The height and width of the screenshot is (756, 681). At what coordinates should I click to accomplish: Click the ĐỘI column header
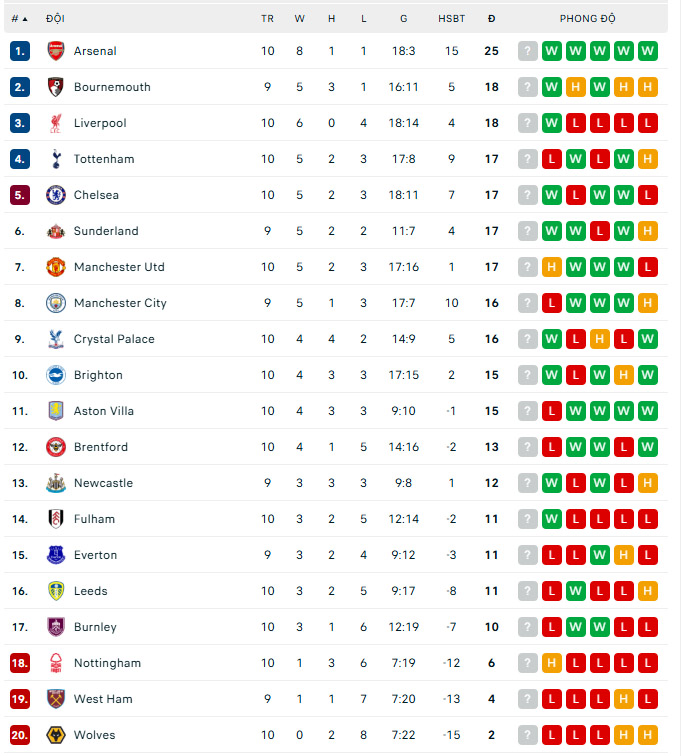[56, 19]
